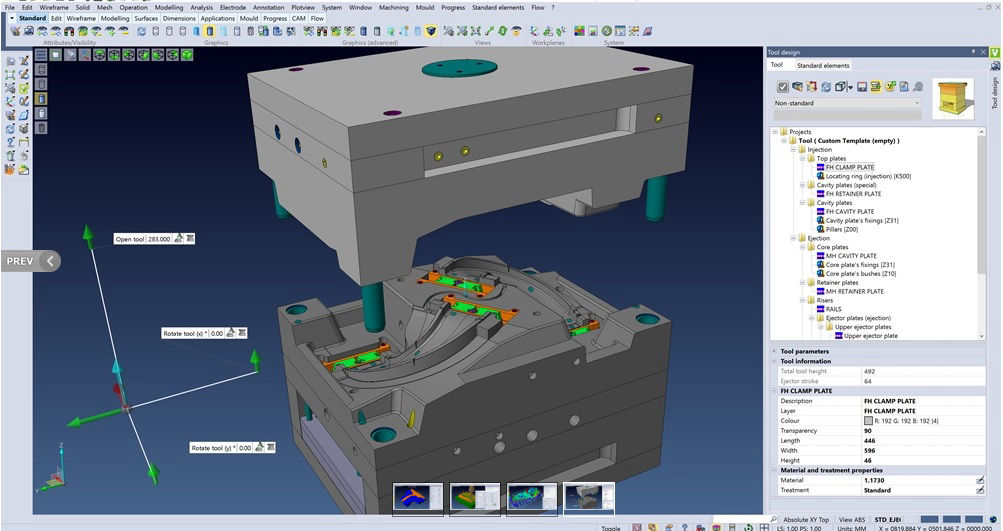
Task: Click the checkmark icon in Tool design toolbar
Action: (783, 87)
